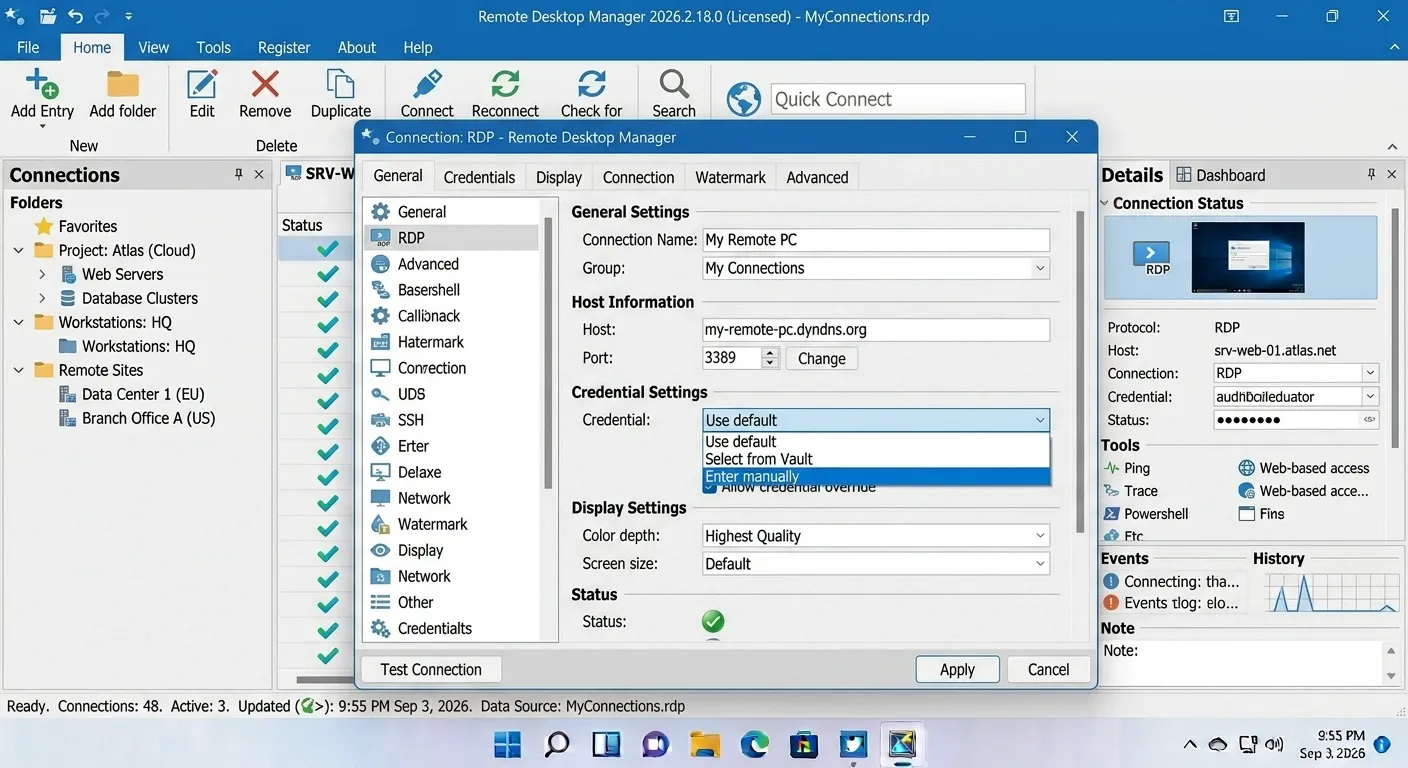Select Other in the dialog sidebar

[x=451, y=602]
